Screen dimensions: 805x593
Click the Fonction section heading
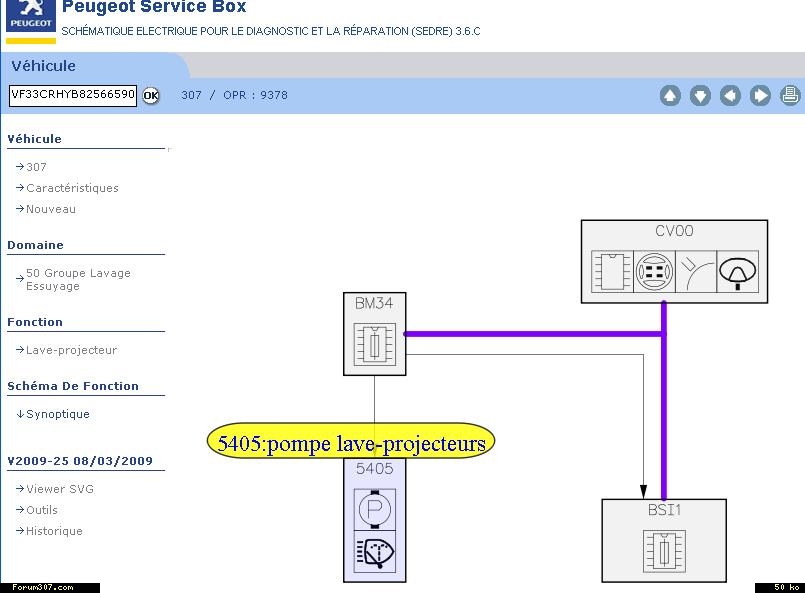coord(35,322)
